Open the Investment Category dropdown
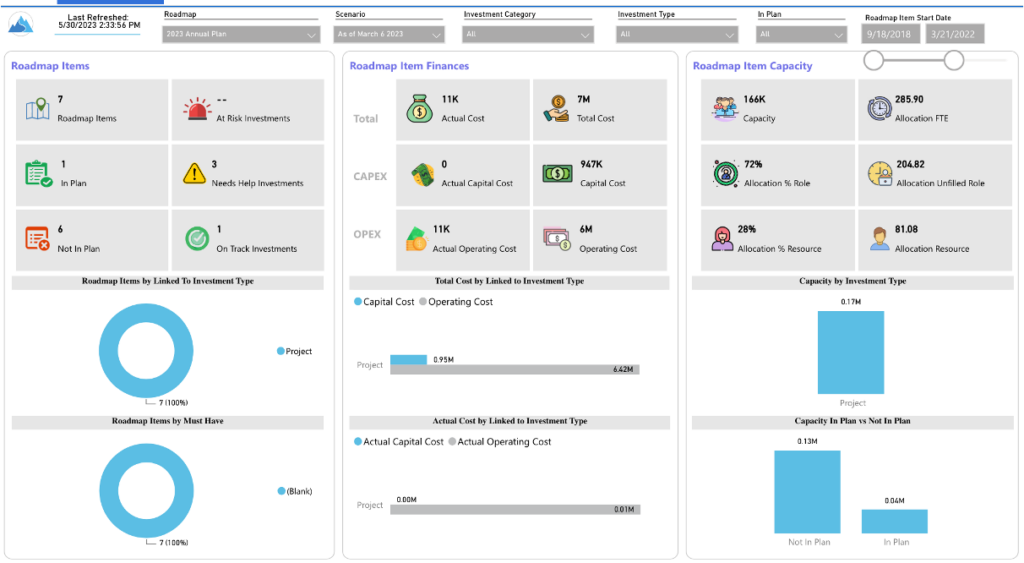This screenshot has width=1024, height=563. tap(528, 34)
